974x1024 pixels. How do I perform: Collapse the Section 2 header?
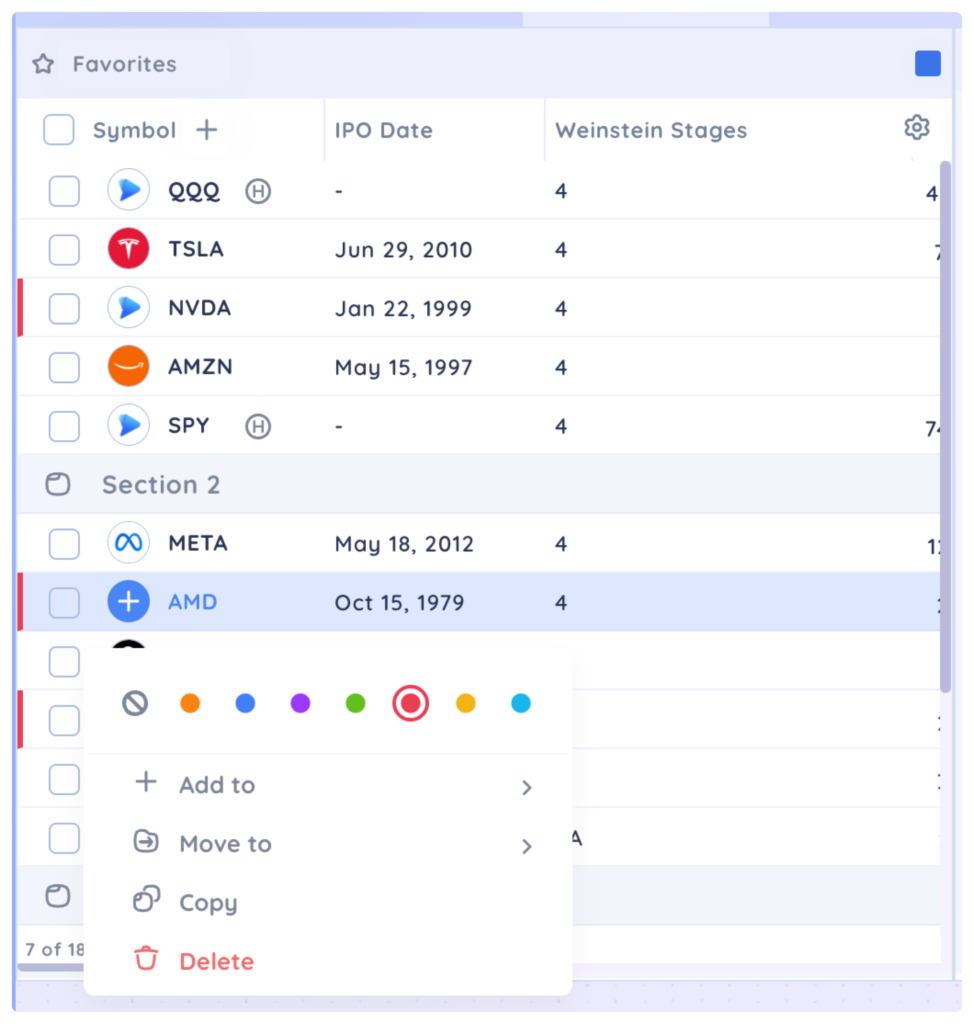click(x=478, y=484)
